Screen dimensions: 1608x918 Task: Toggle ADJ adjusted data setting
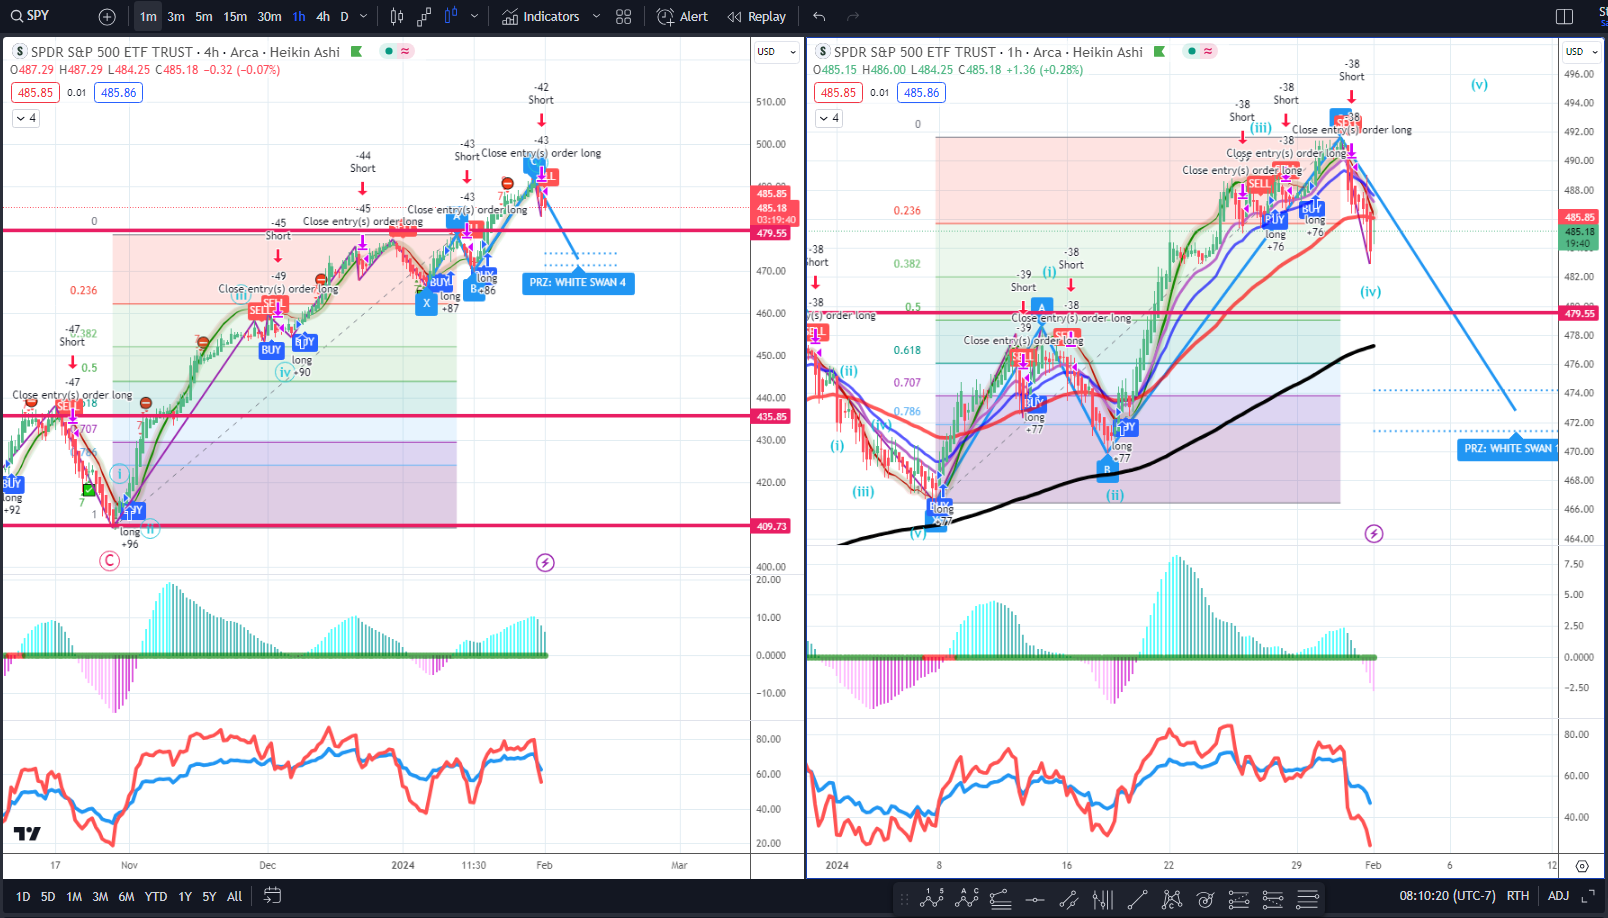pyautogui.click(x=1558, y=896)
